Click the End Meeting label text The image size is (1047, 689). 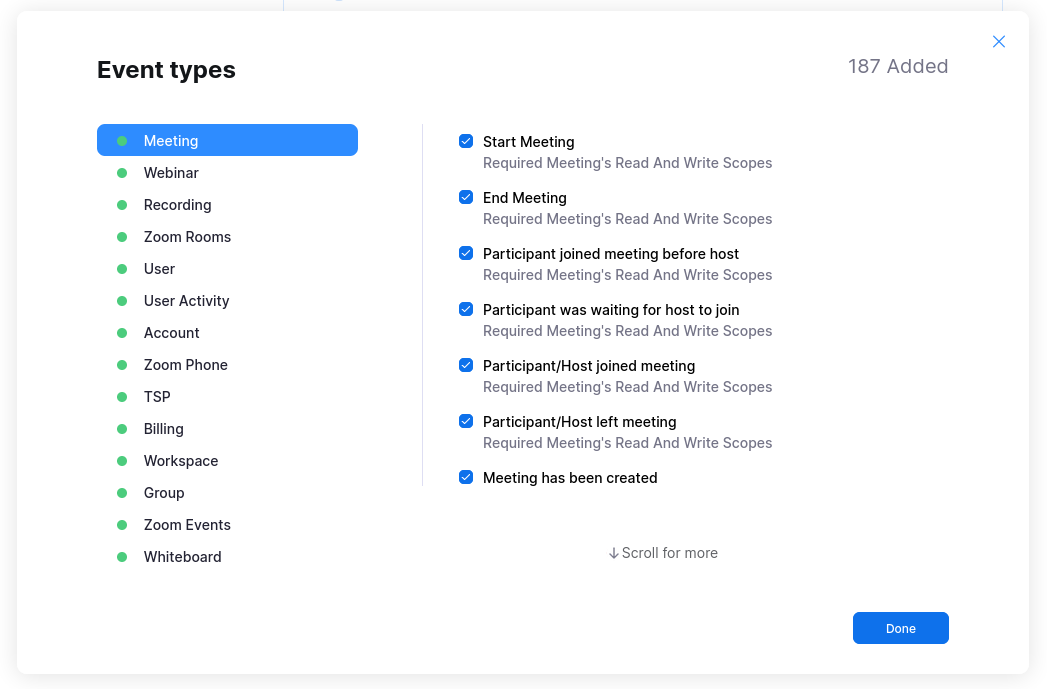coord(524,198)
